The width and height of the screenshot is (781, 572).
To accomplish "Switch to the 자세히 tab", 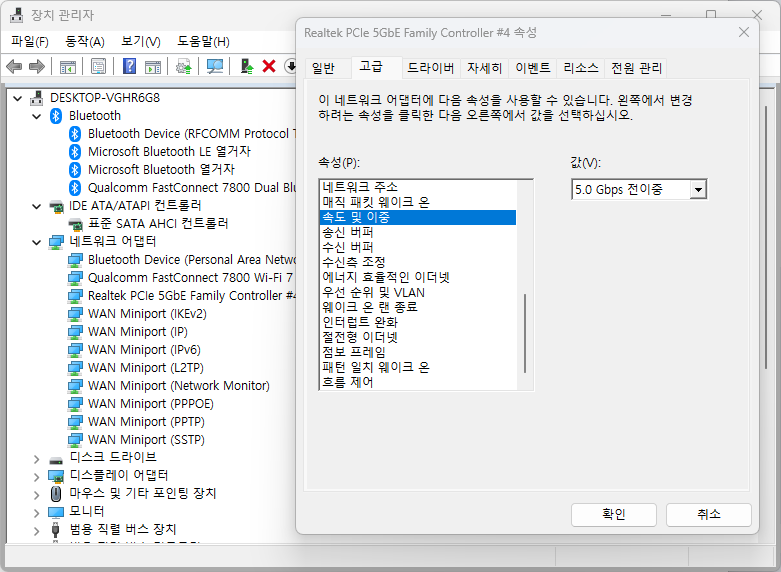I will tap(485, 68).
